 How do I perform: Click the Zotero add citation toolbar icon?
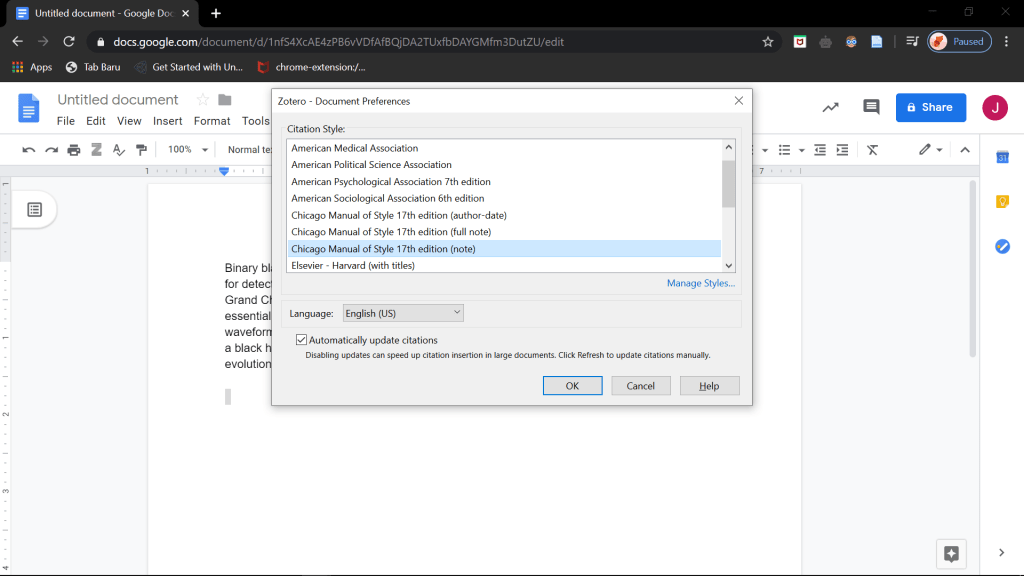pyautogui.click(x=97, y=150)
